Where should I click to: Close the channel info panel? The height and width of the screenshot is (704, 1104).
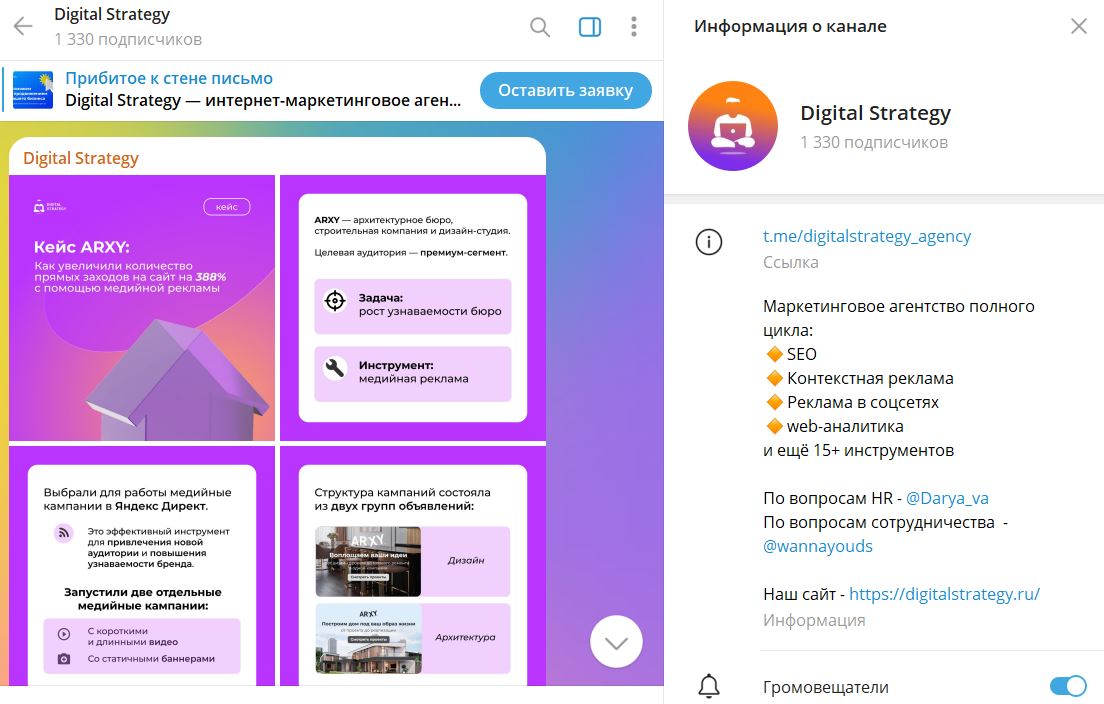coord(1078,27)
